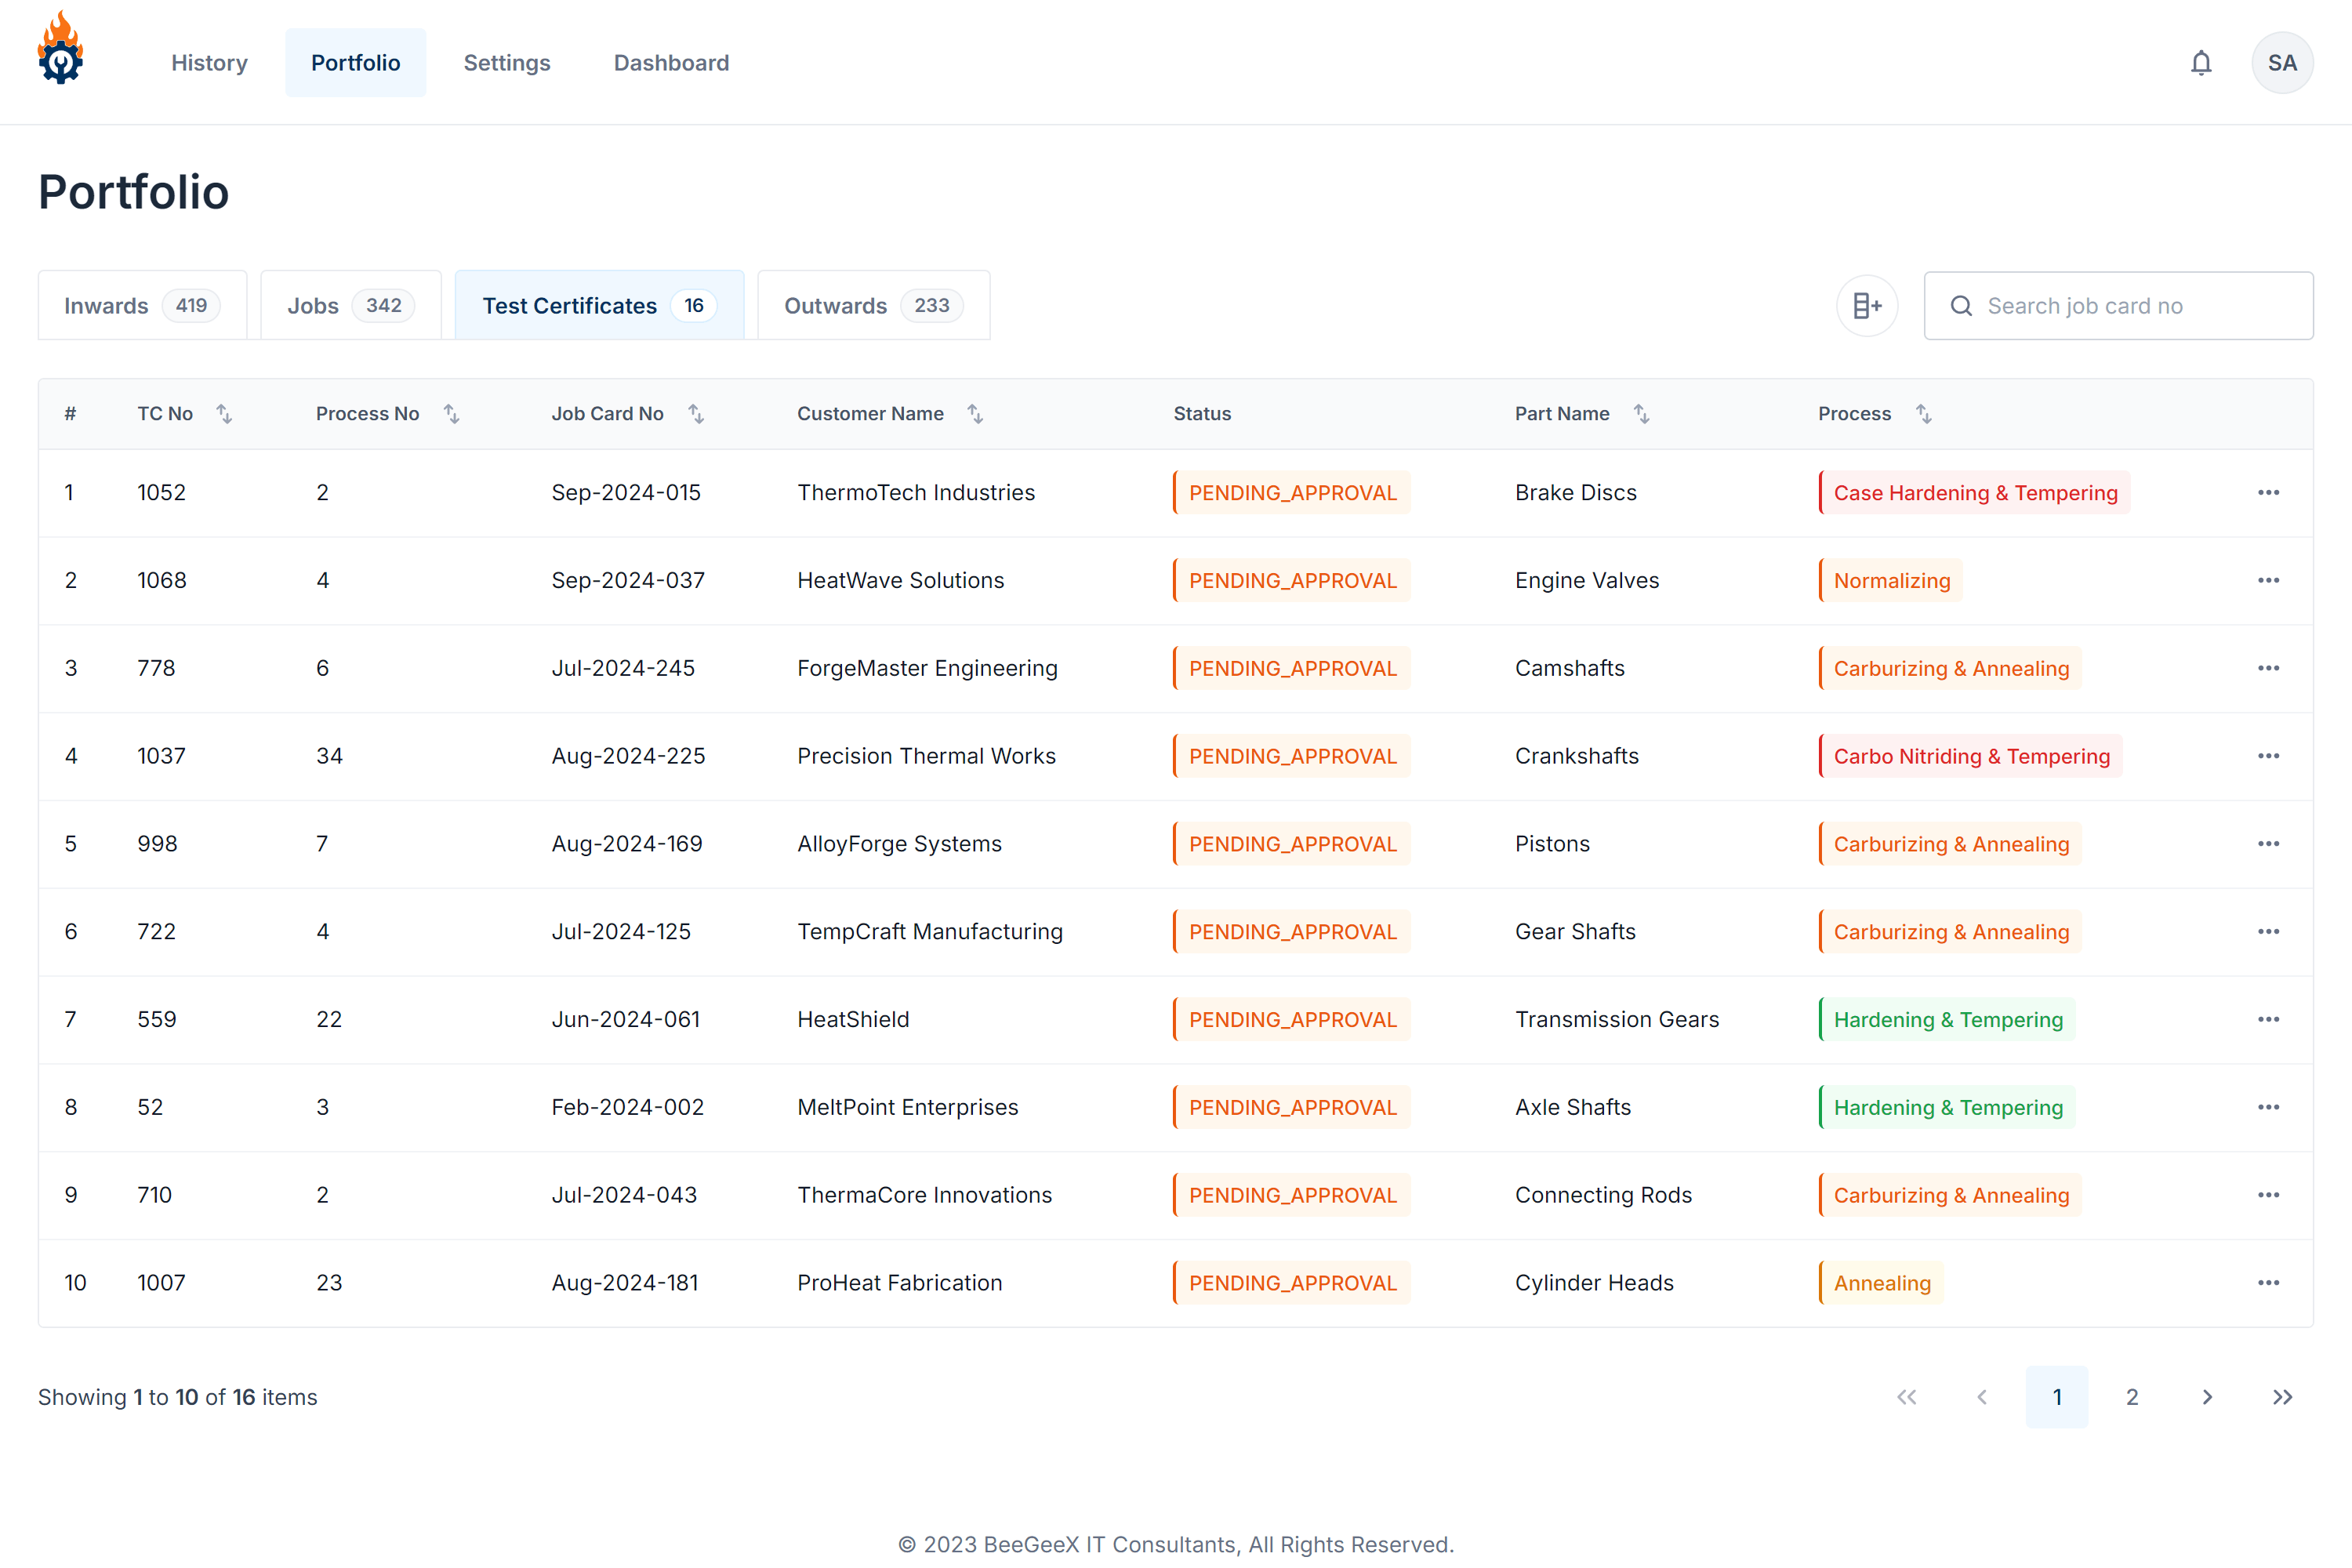Click TC number 1068

coord(161,581)
